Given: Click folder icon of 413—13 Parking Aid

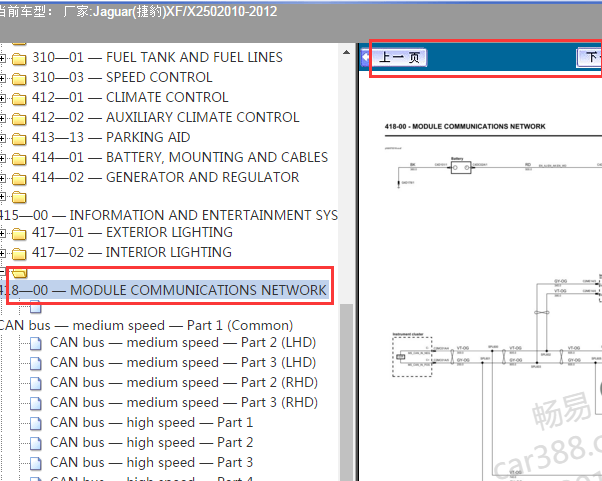Looking at the screenshot, I should coord(19,139).
